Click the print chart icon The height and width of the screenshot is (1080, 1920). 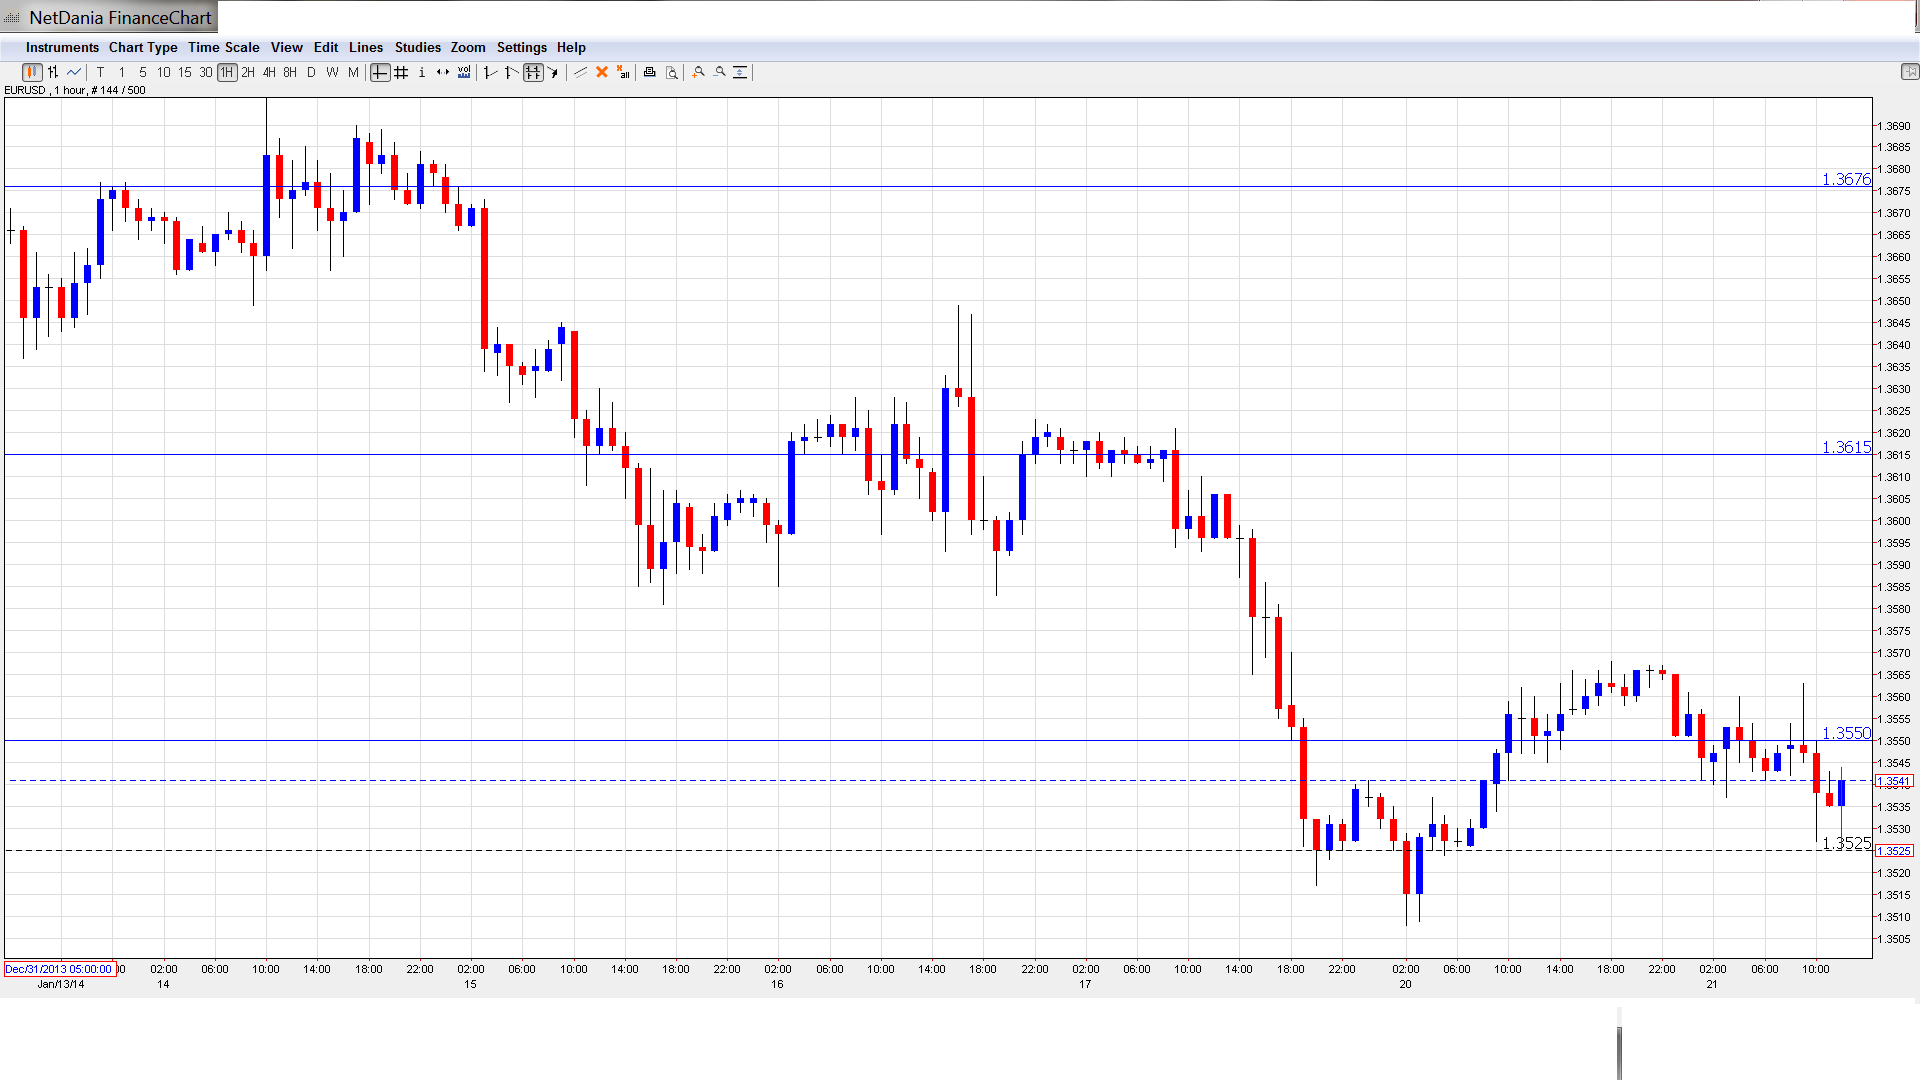(650, 72)
